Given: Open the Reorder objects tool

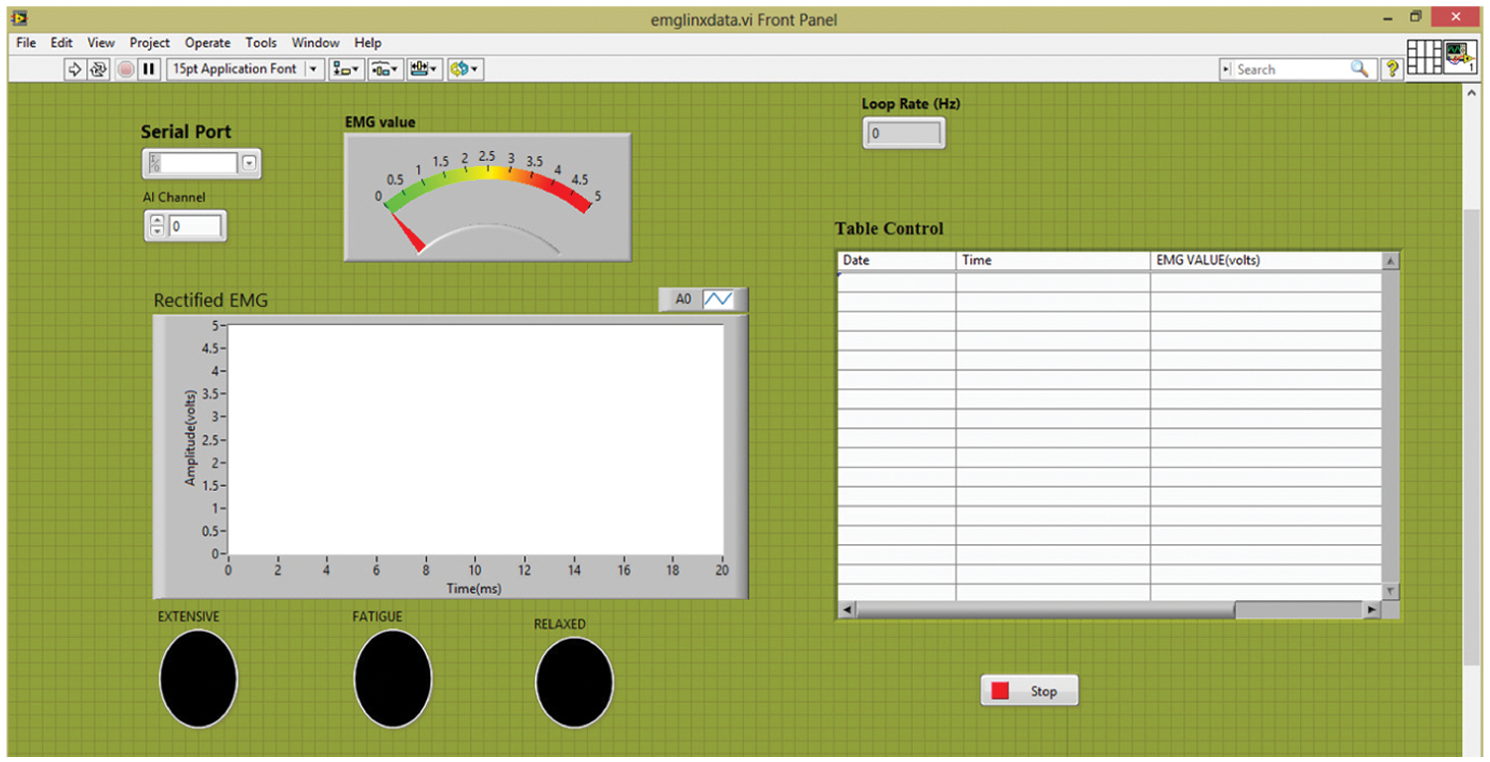Looking at the screenshot, I should (x=464, y=69).
